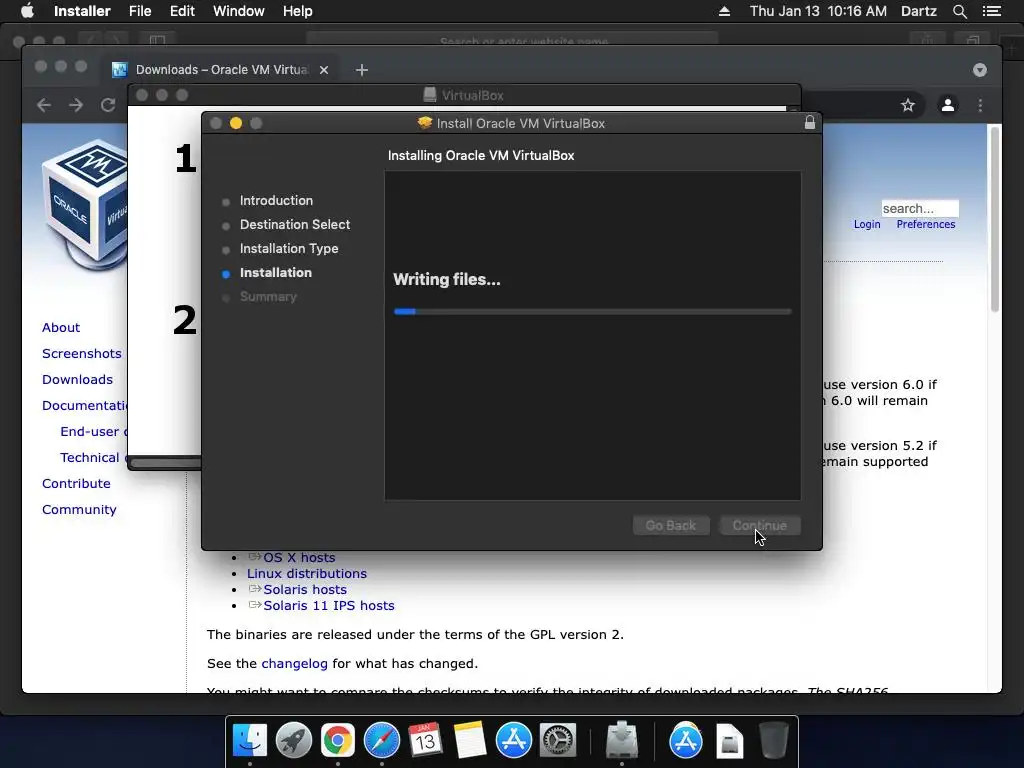This screenshot has width=1024, height=768.
Task: Open Calendar icon showing 13
Action: (x=426, y=741)
